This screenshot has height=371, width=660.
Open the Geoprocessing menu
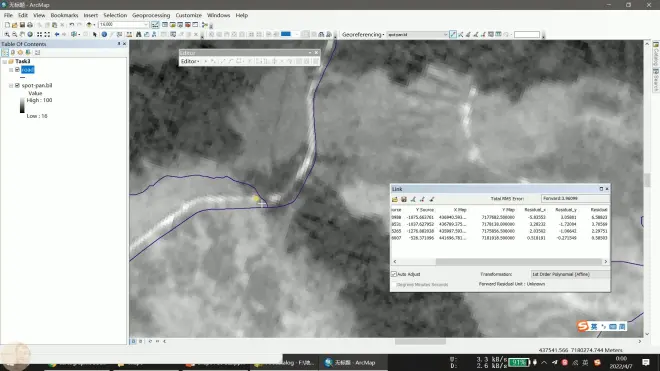click(151, 15)
